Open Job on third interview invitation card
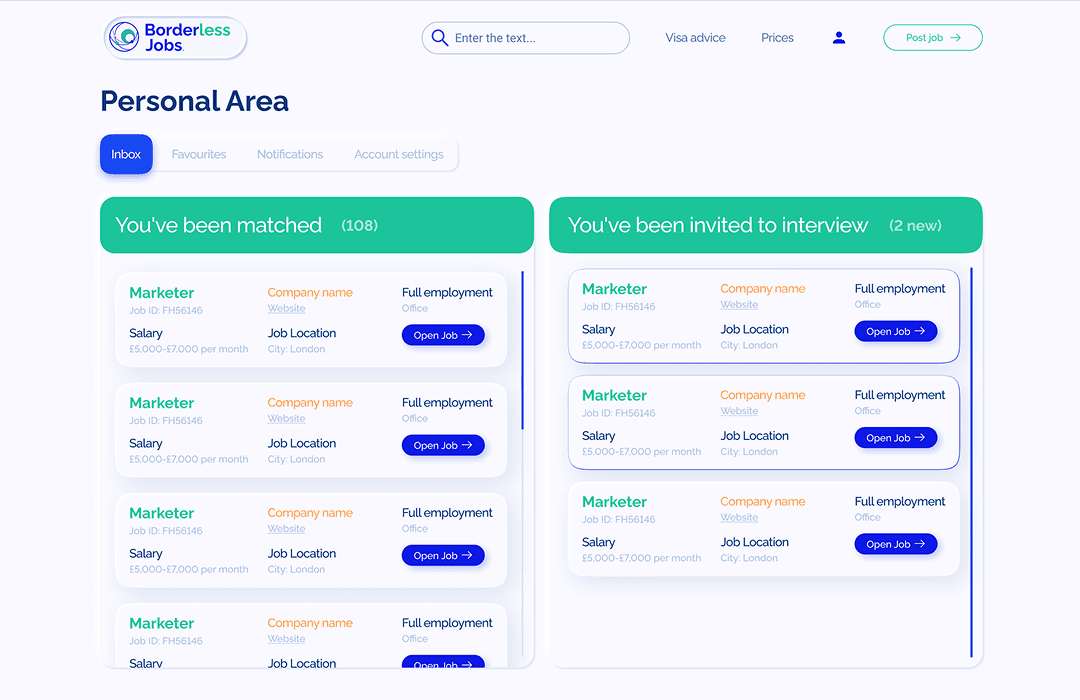The image size is (1080, 700). click(x=896, y=544)
